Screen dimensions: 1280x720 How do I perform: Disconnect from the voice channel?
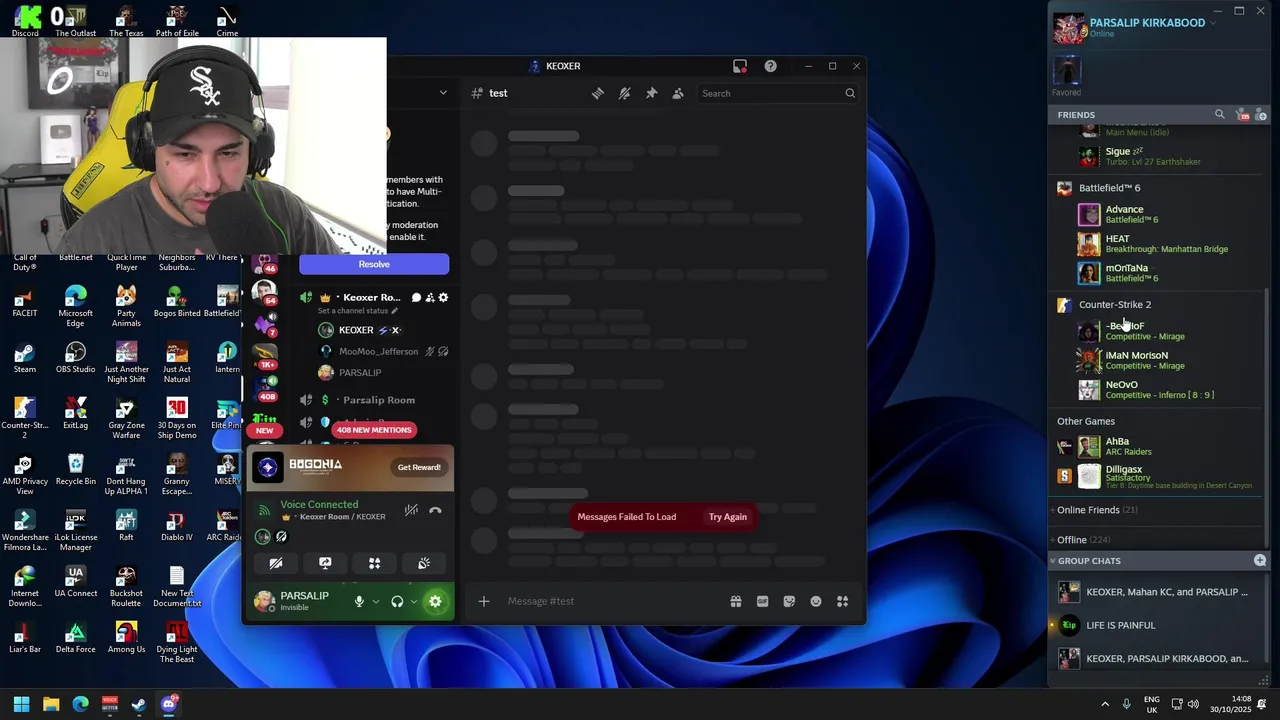click(435, 510)
